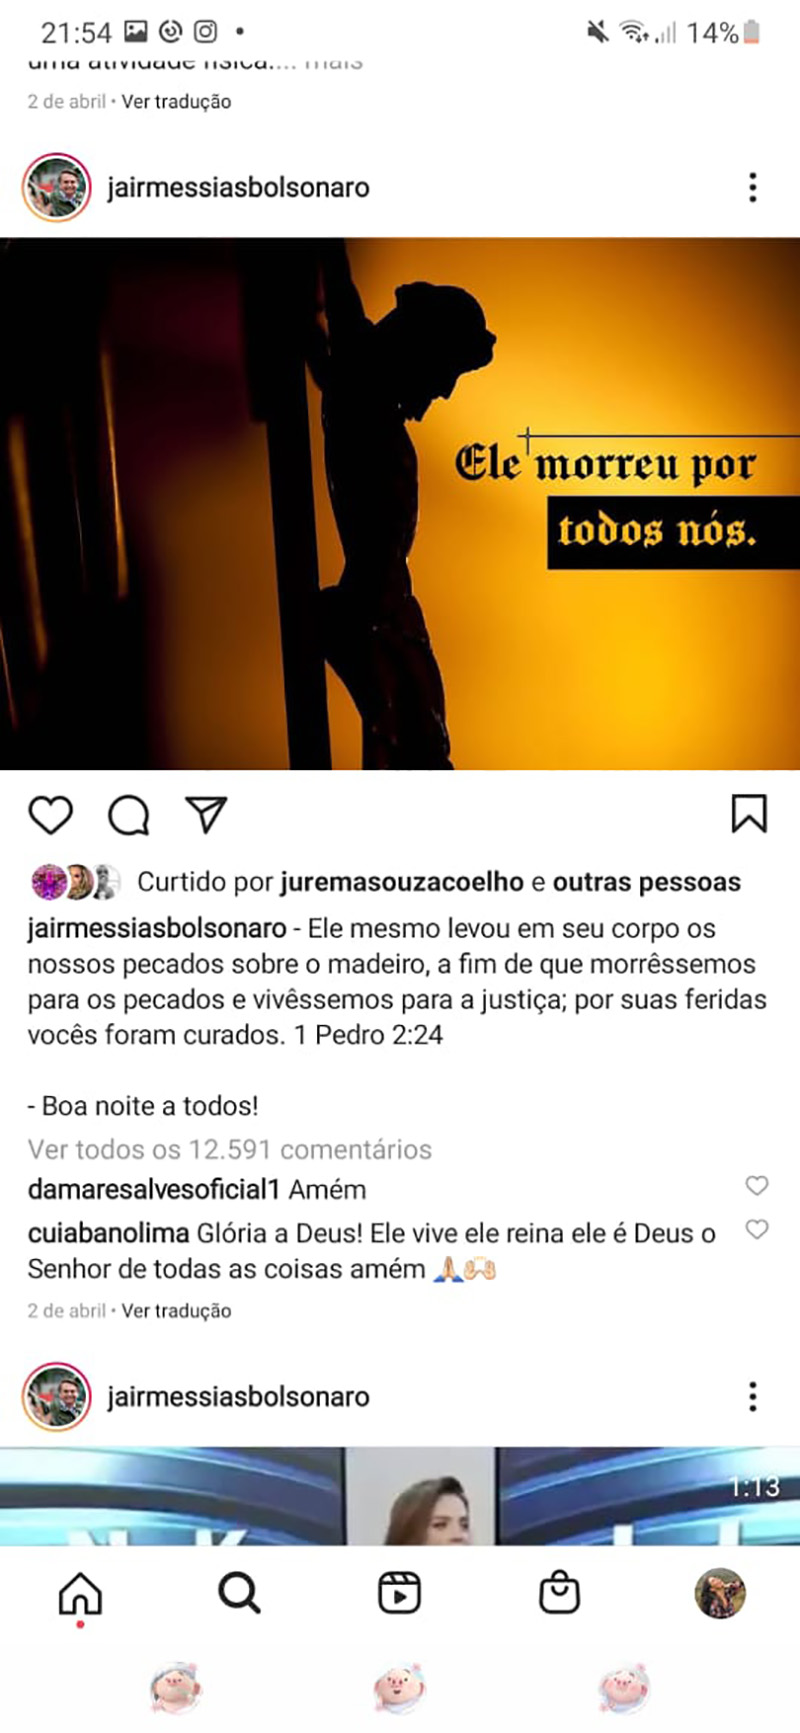Go to Home tab in bottom navigation
Image resolution: width=800 pixels, height=1733 pixels.
80,1593
